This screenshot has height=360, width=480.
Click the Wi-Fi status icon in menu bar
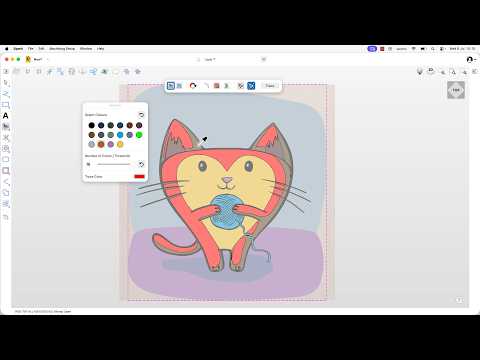[x=414, y=49]
